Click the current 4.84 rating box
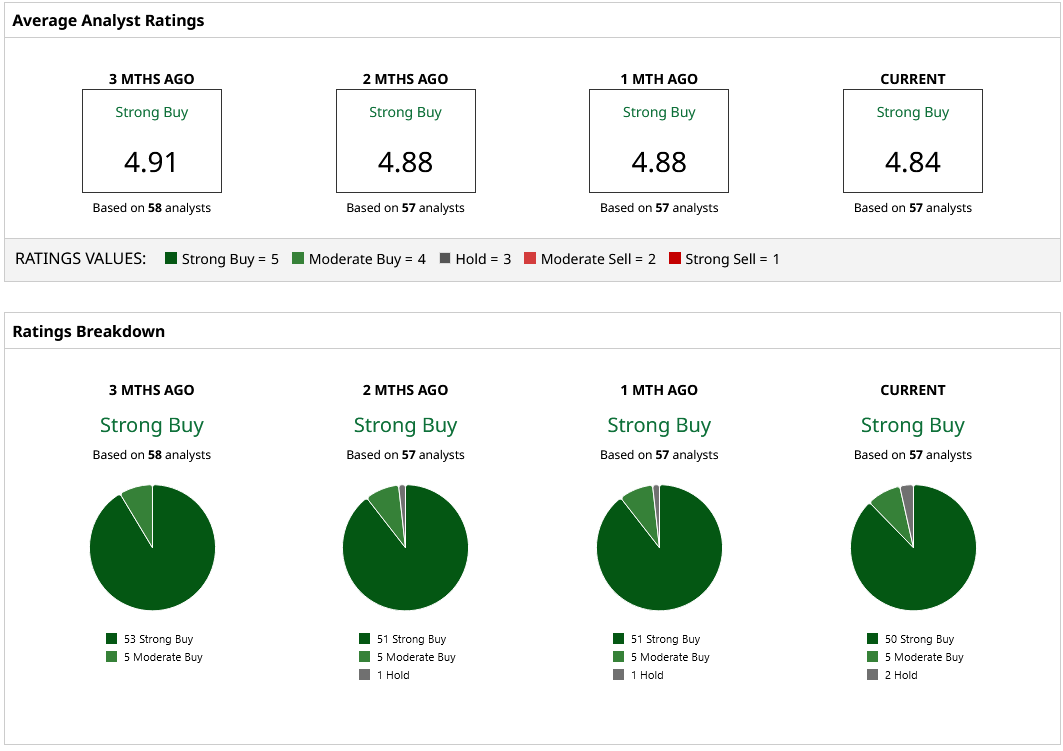The height and width of the screenshot is (751, 1063). (x=912, y=141)
